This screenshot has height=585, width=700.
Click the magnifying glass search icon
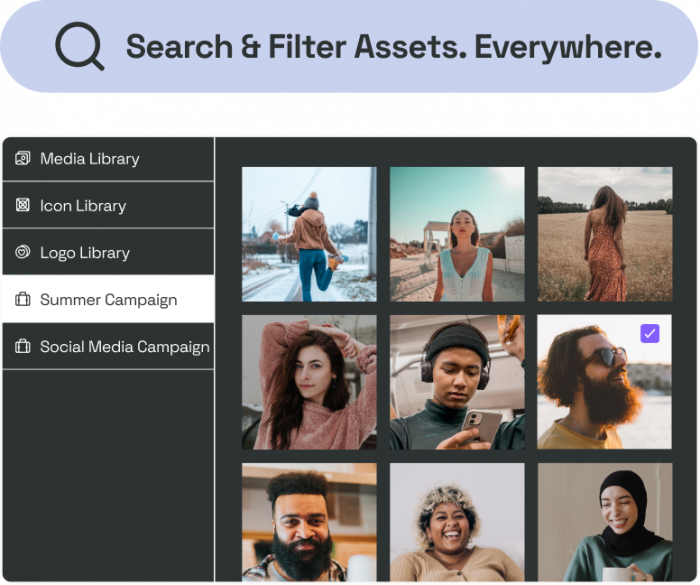click(79, 46)
